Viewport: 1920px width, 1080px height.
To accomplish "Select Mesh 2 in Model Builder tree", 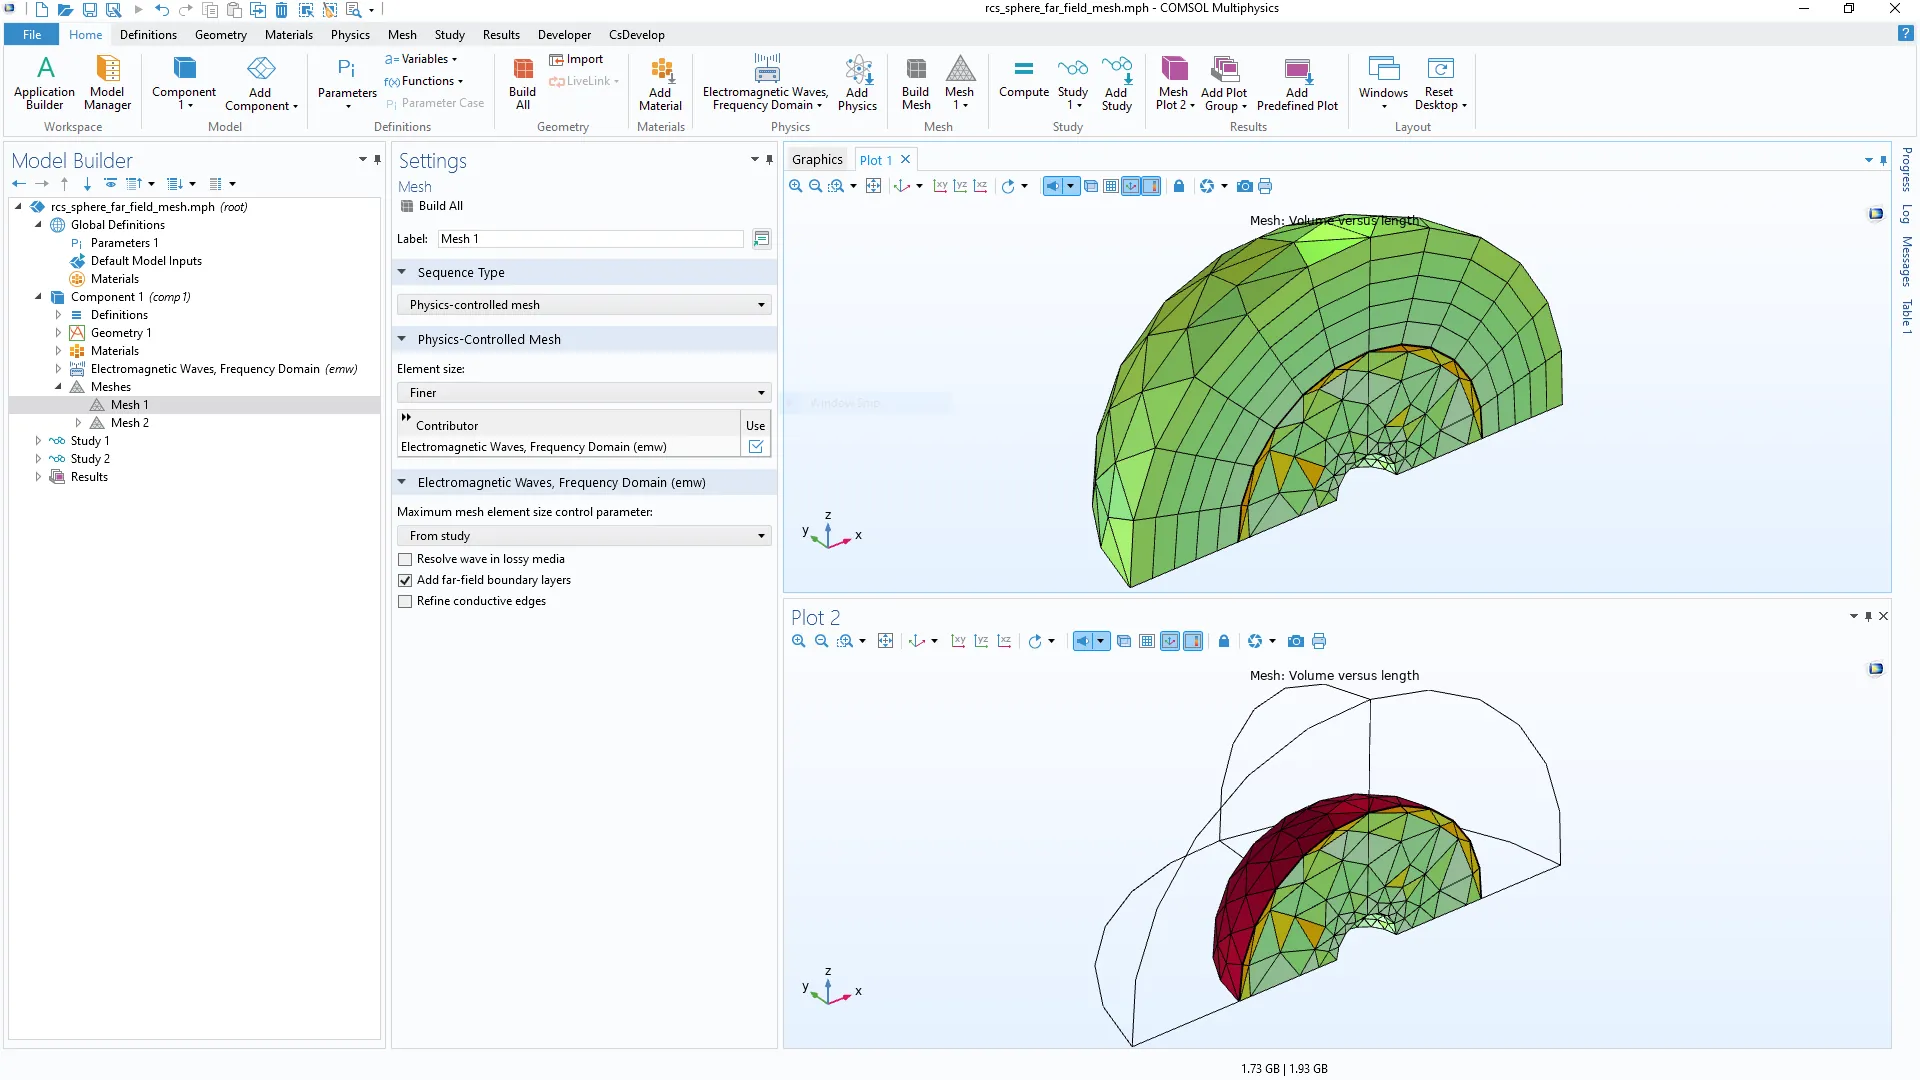I will tap(129, 423).
